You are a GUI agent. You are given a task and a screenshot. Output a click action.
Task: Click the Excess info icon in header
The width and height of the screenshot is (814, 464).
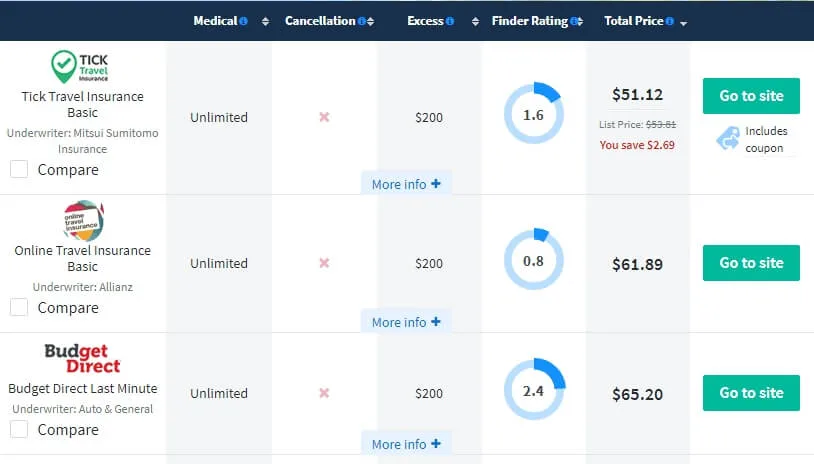[x=450, y=21]
